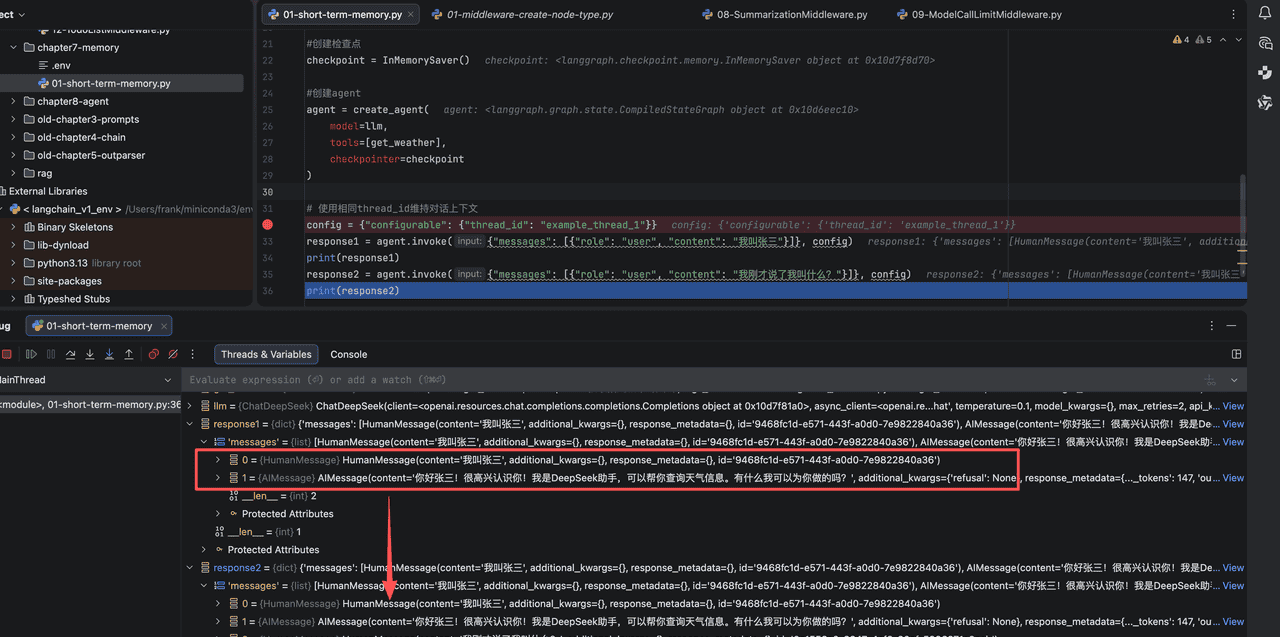Screen dimensions: 1280x637
Task: Open more debug options with the kebab icon
Action: 193,355
